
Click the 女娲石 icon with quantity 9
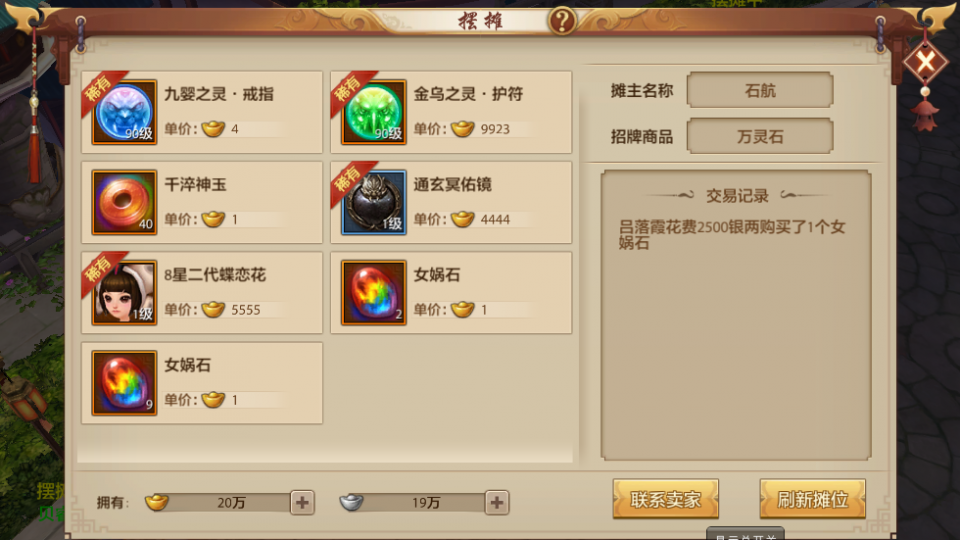point(124,383)
